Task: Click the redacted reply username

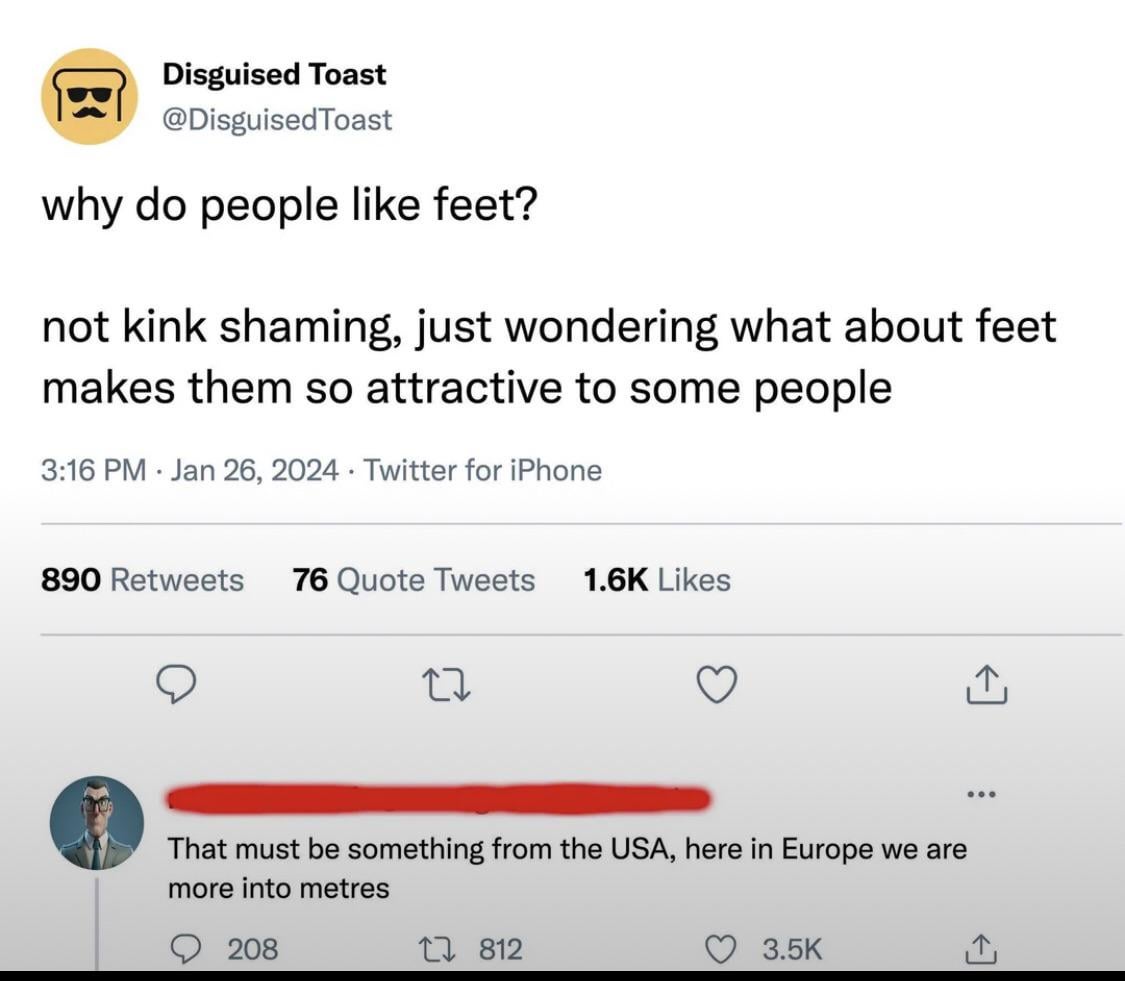Action: coord(438,799)
